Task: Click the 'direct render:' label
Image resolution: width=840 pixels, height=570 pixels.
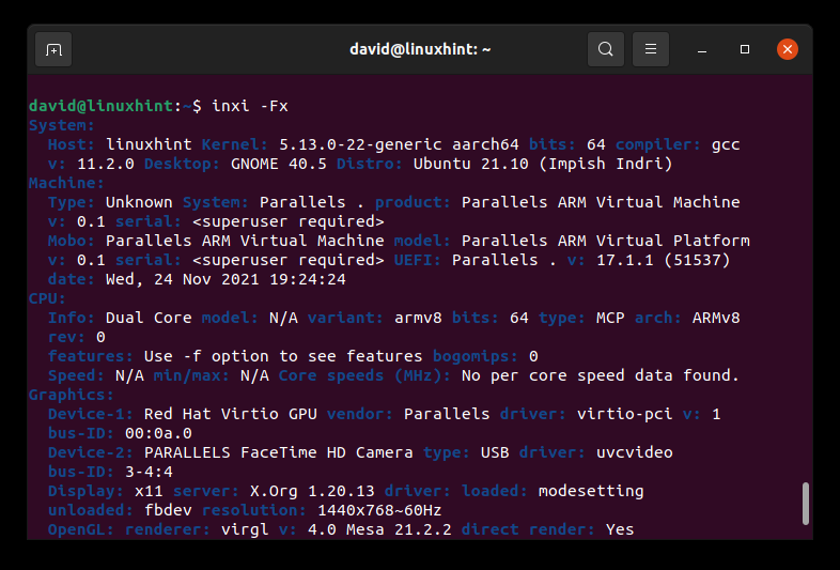Action: click(x=528, y=529)
